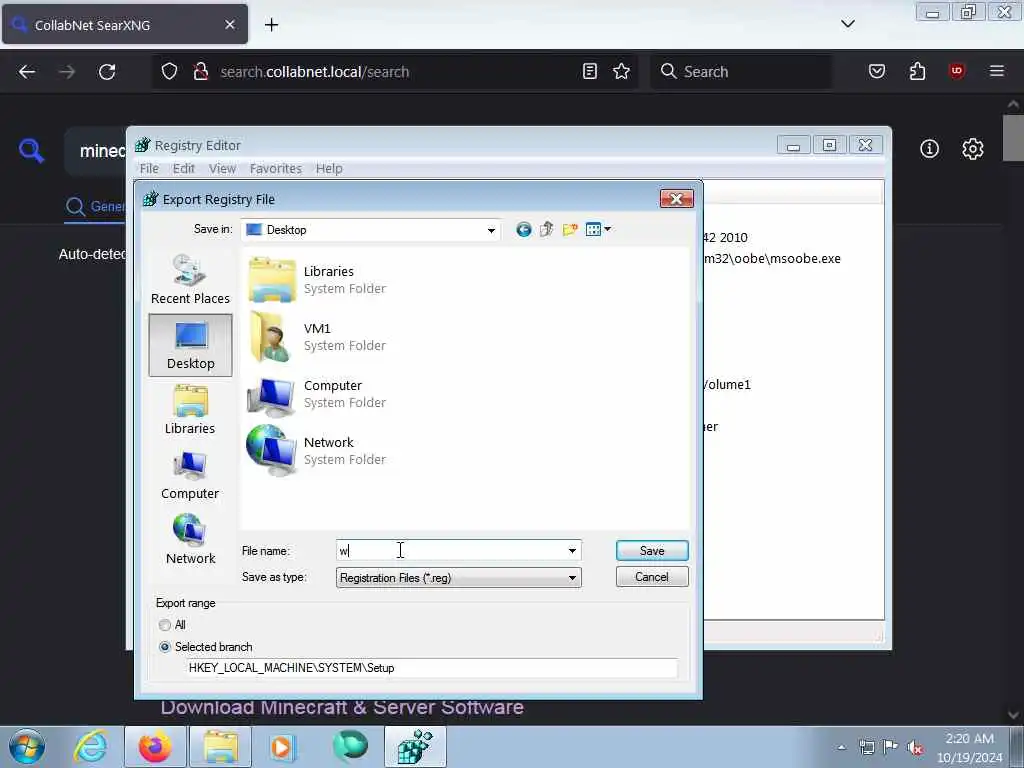Click the Firefox address bar URL
The height and width of the screenshot is (768, 1024).
coord(315,72)
